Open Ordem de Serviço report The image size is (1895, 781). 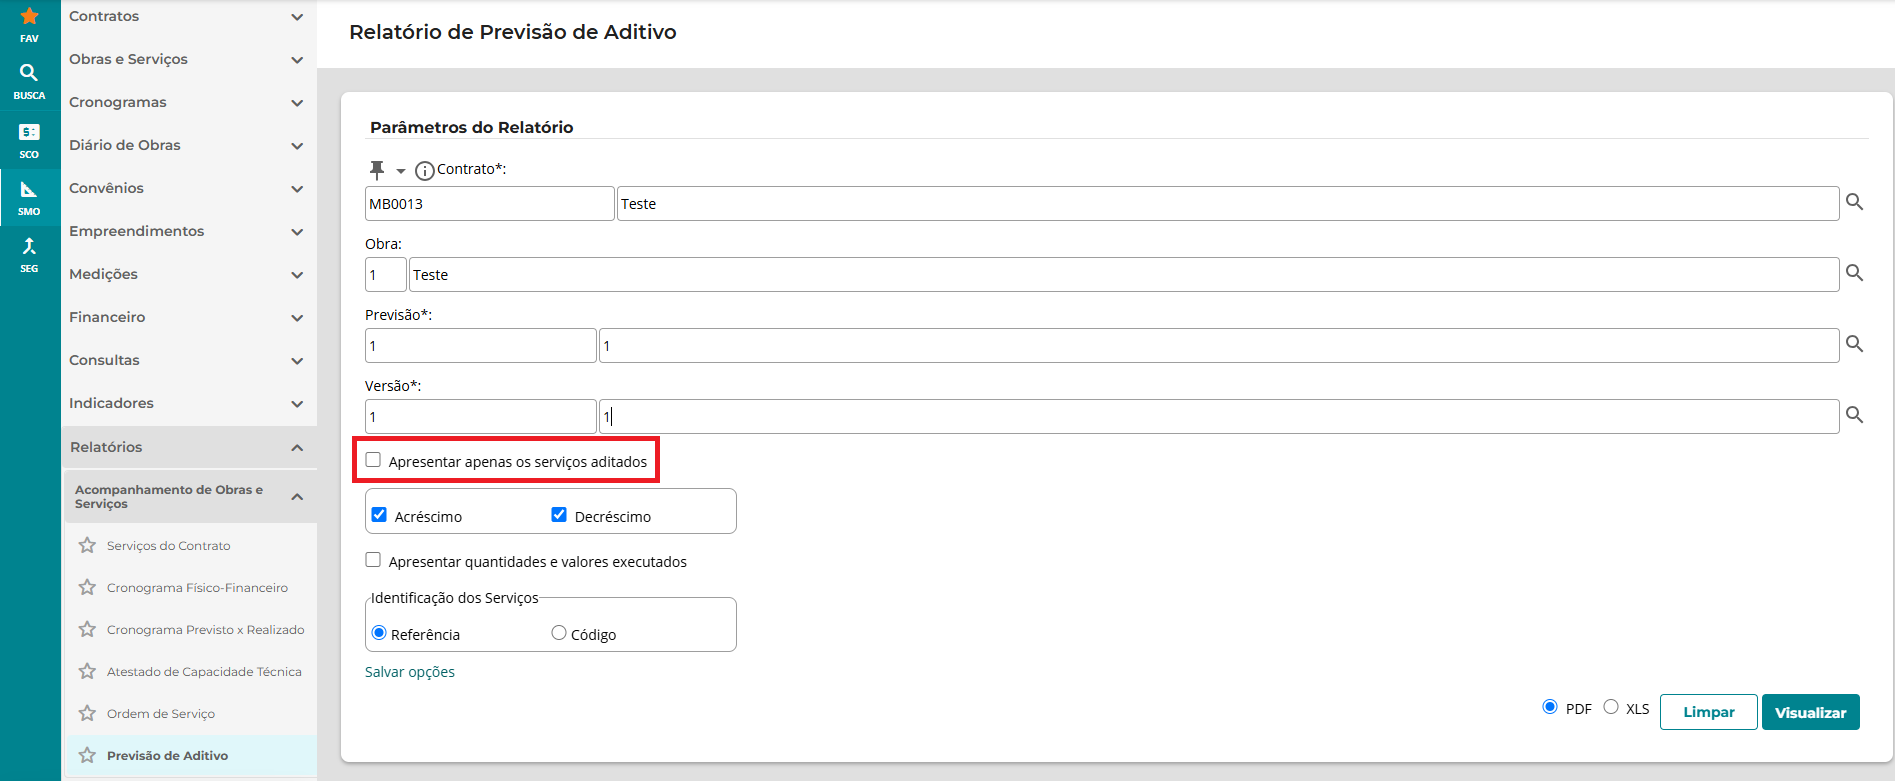161,714
